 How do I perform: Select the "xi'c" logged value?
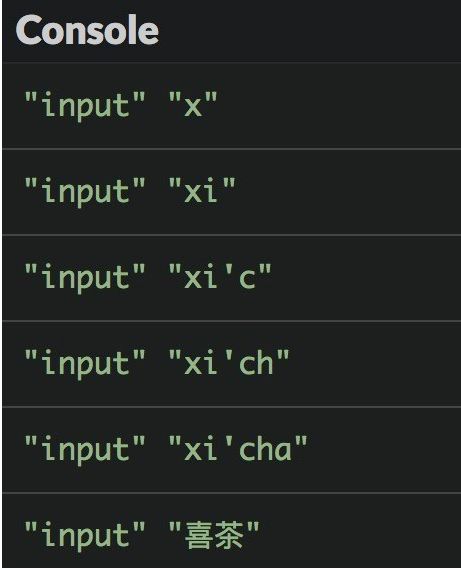coord(220,277)
